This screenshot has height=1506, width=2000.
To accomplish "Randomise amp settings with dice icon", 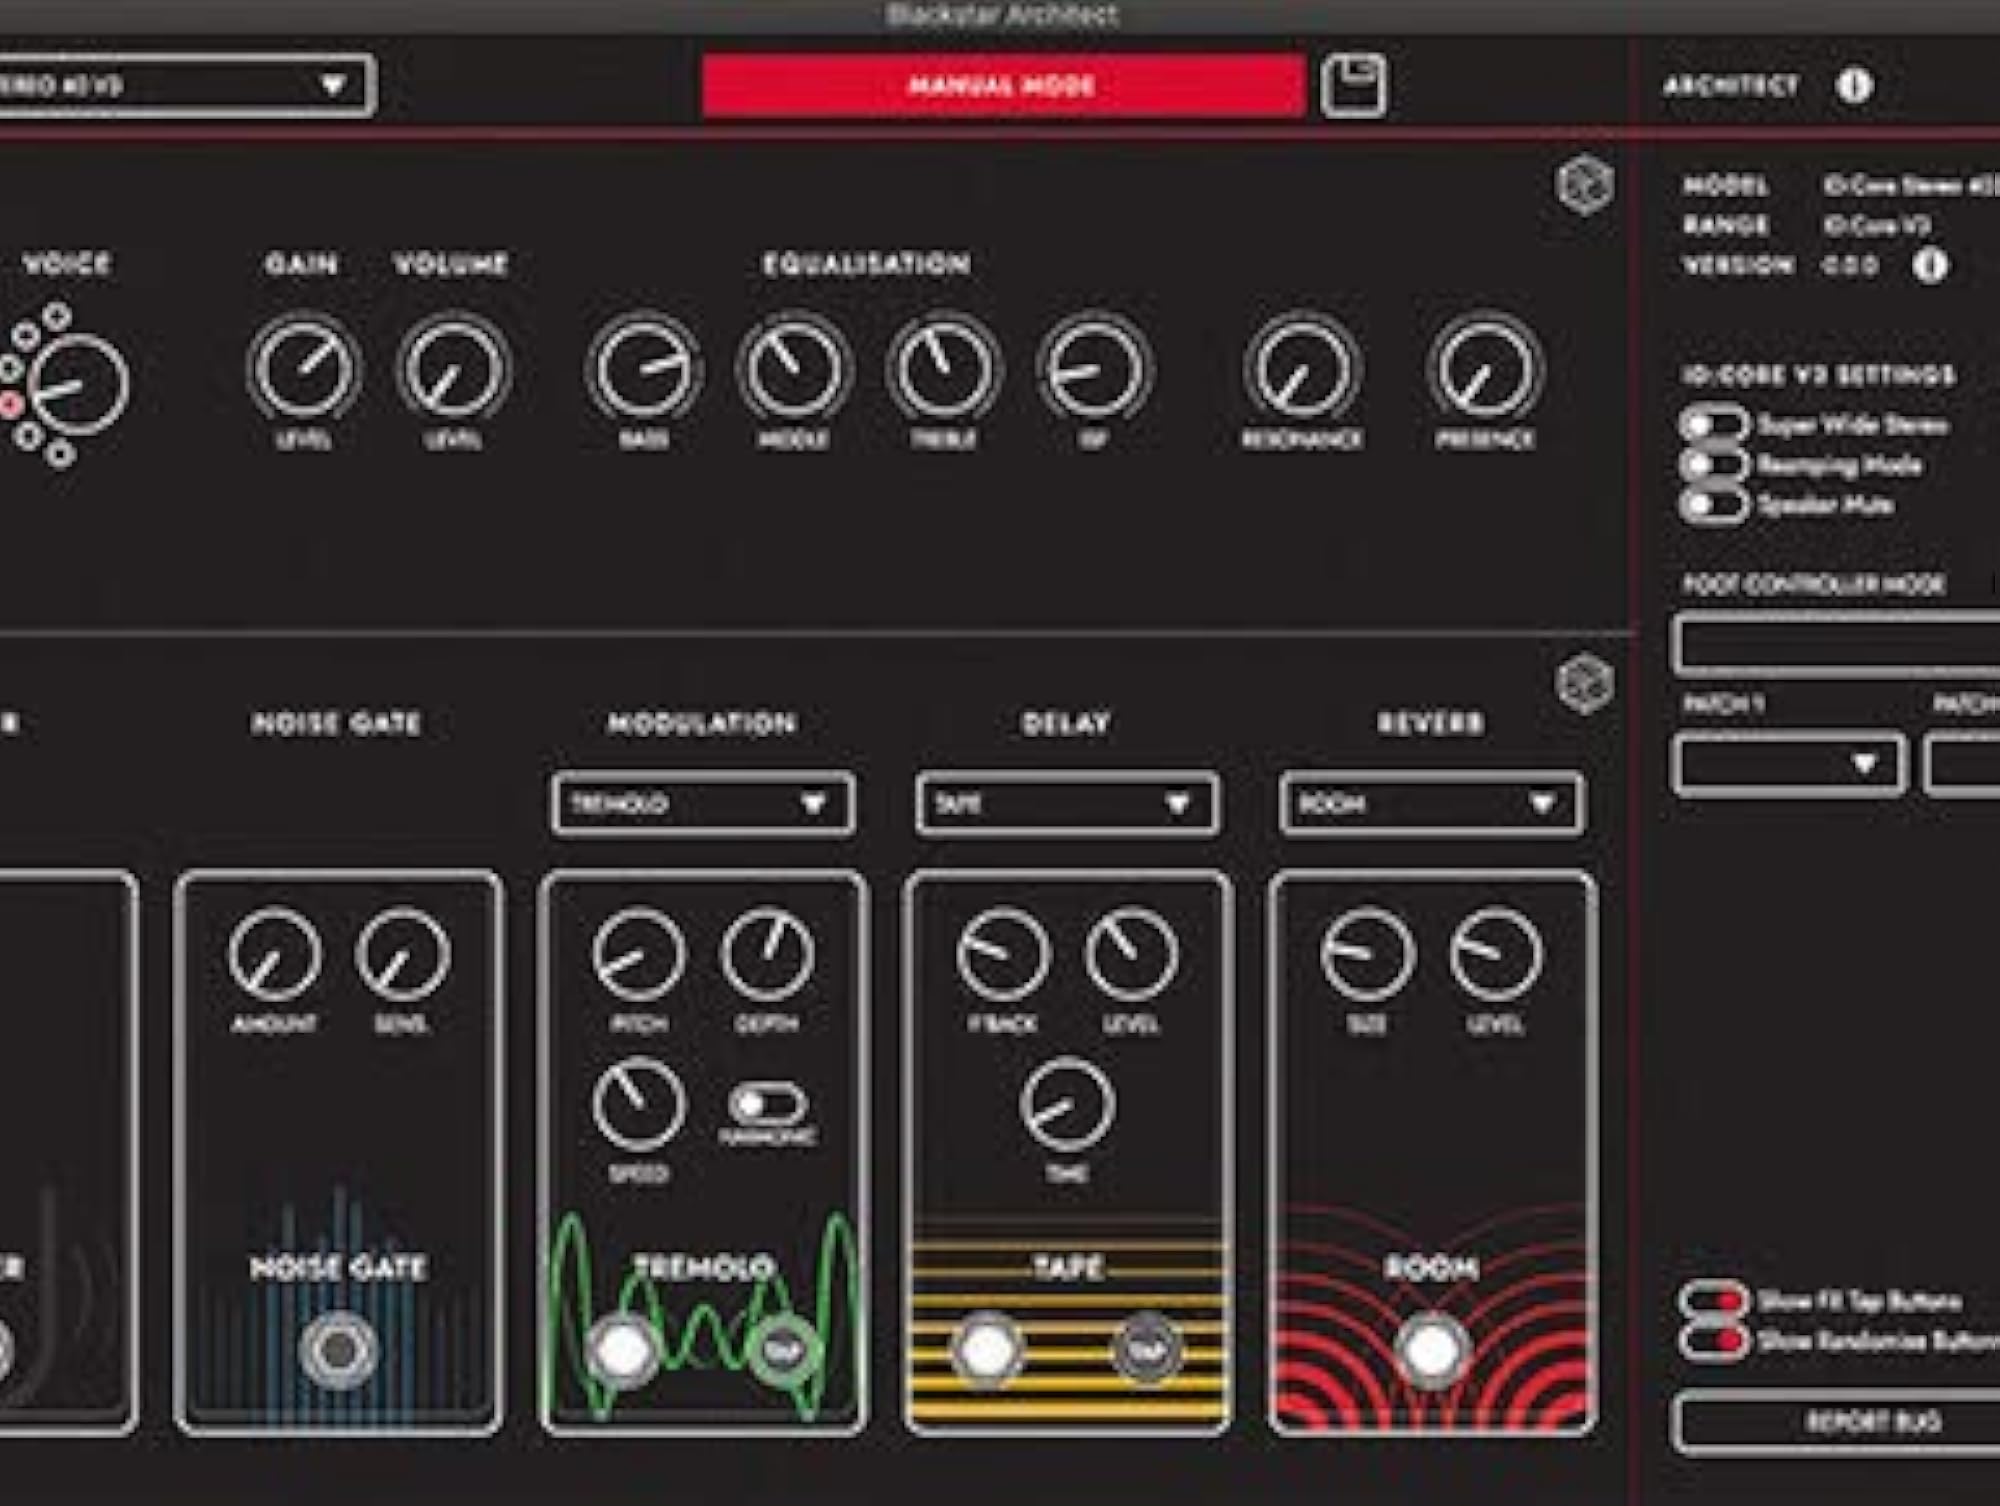I will (1585, 186).
